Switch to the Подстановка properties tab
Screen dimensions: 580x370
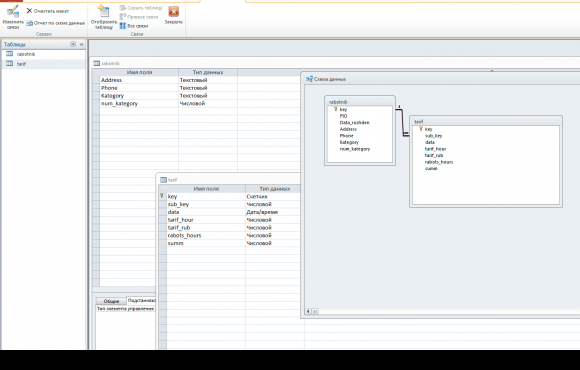pos(141,300)
